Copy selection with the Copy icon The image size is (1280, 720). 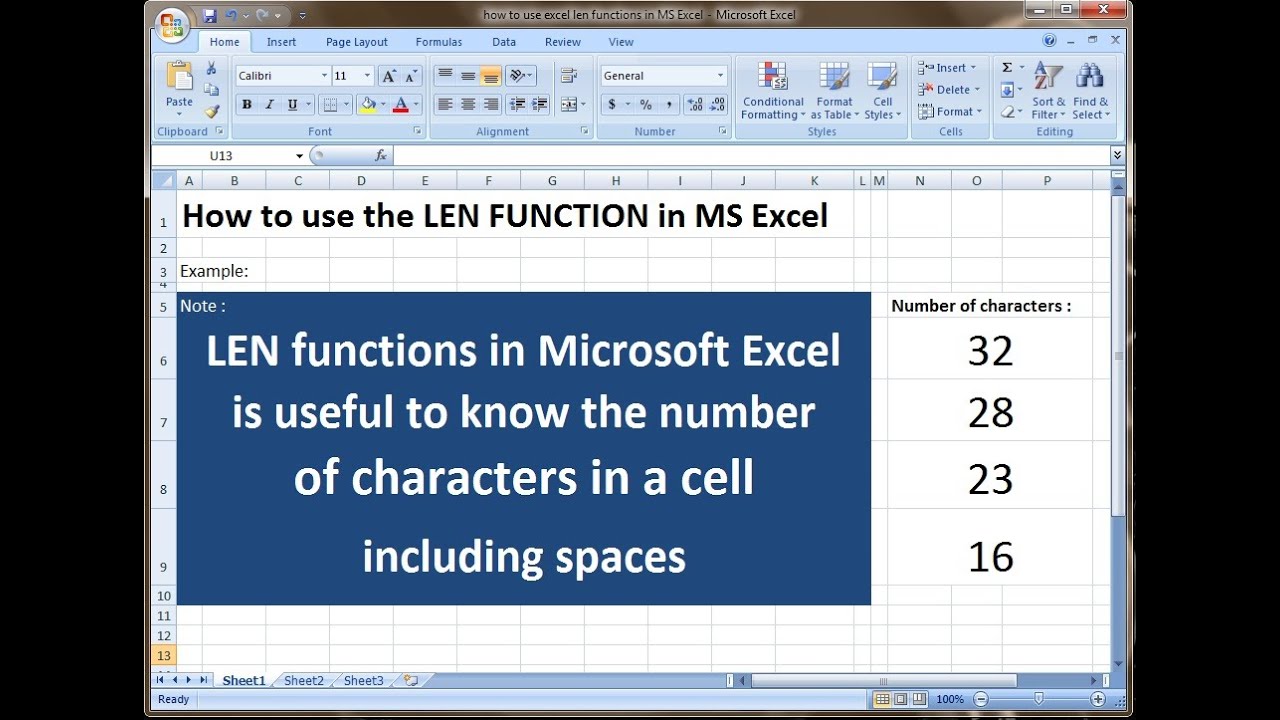point(211,91)
